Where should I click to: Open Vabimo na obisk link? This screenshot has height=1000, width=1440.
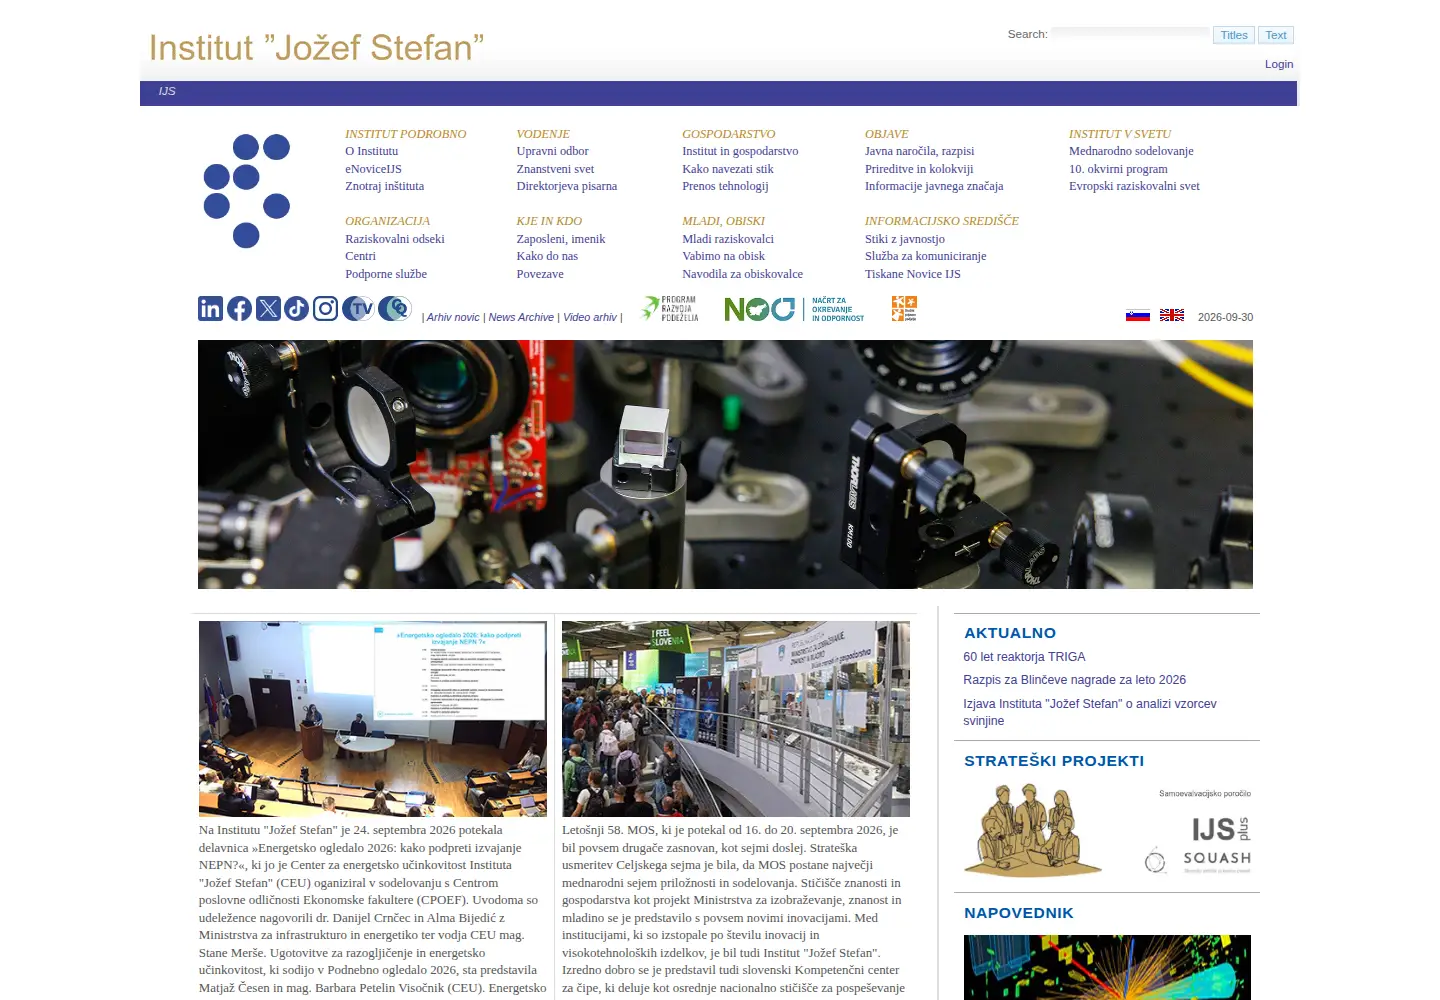tap(723, 256)
